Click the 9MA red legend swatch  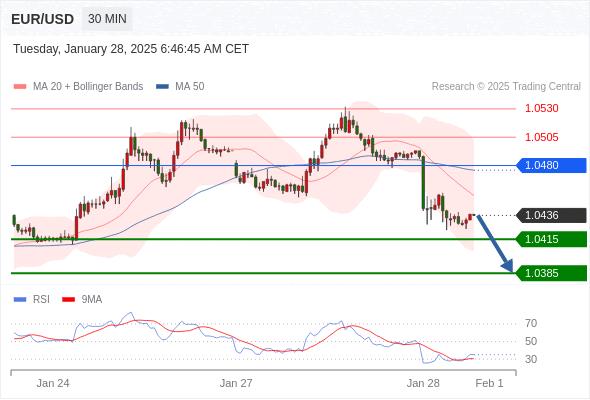(x=68, y=300)
